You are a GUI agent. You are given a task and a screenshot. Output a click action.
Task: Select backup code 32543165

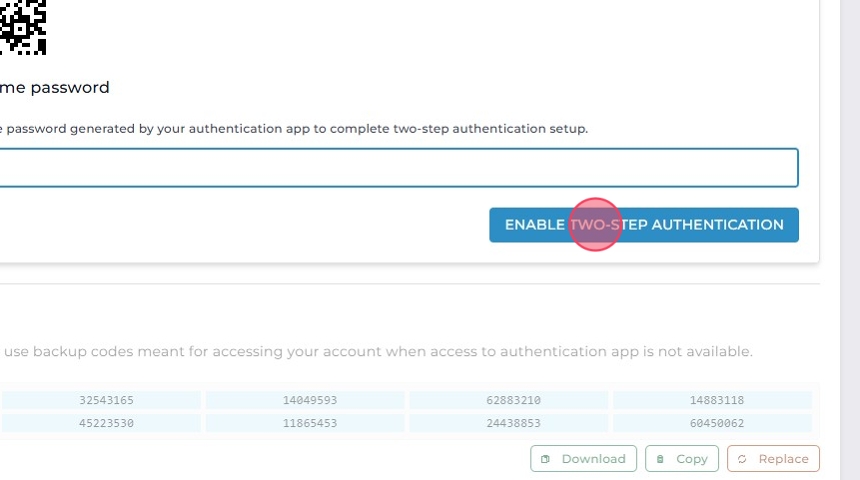point(106,400)
